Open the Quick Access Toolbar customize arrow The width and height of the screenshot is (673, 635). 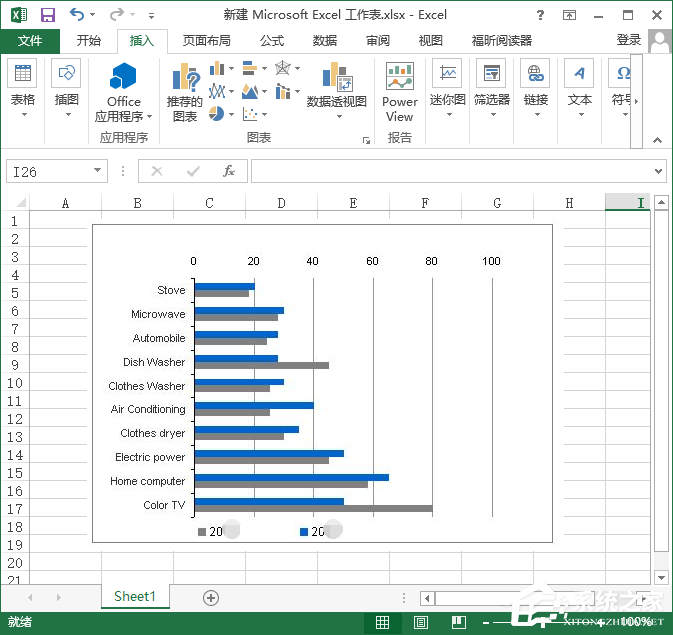pos(151,16)
